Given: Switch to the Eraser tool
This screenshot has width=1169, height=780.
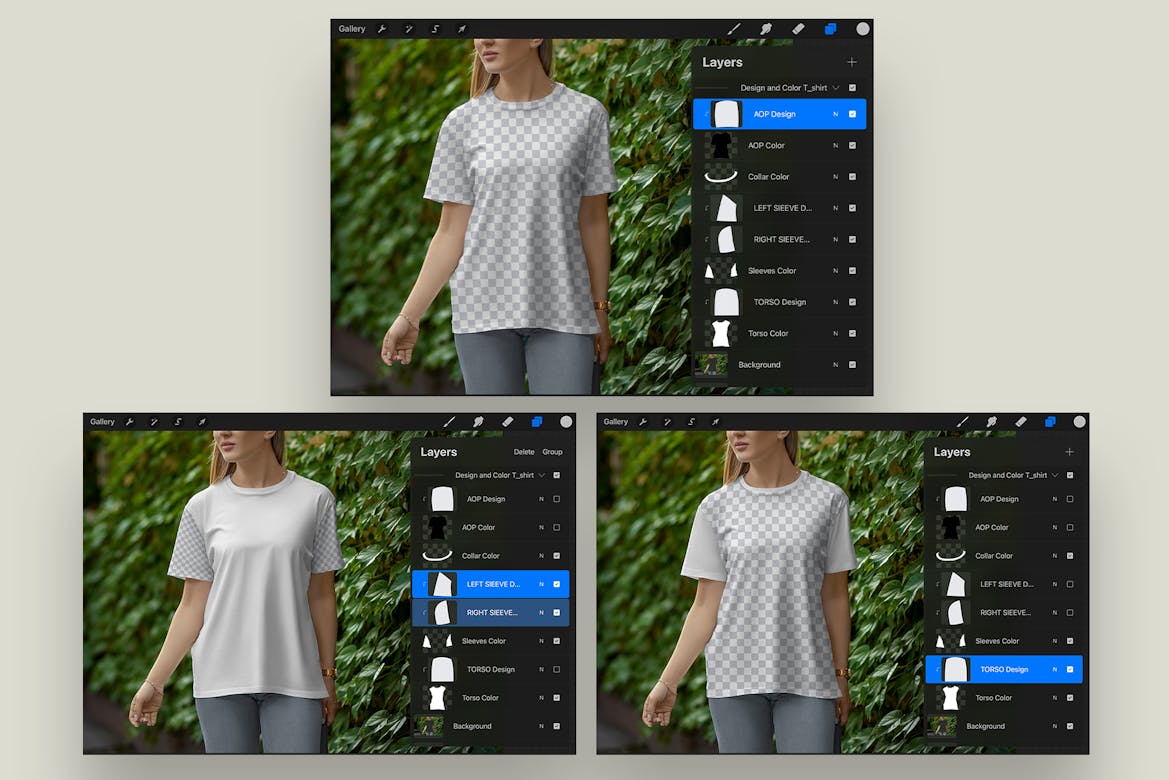Looking at the screenshot, I should click(x=798, y=29).
